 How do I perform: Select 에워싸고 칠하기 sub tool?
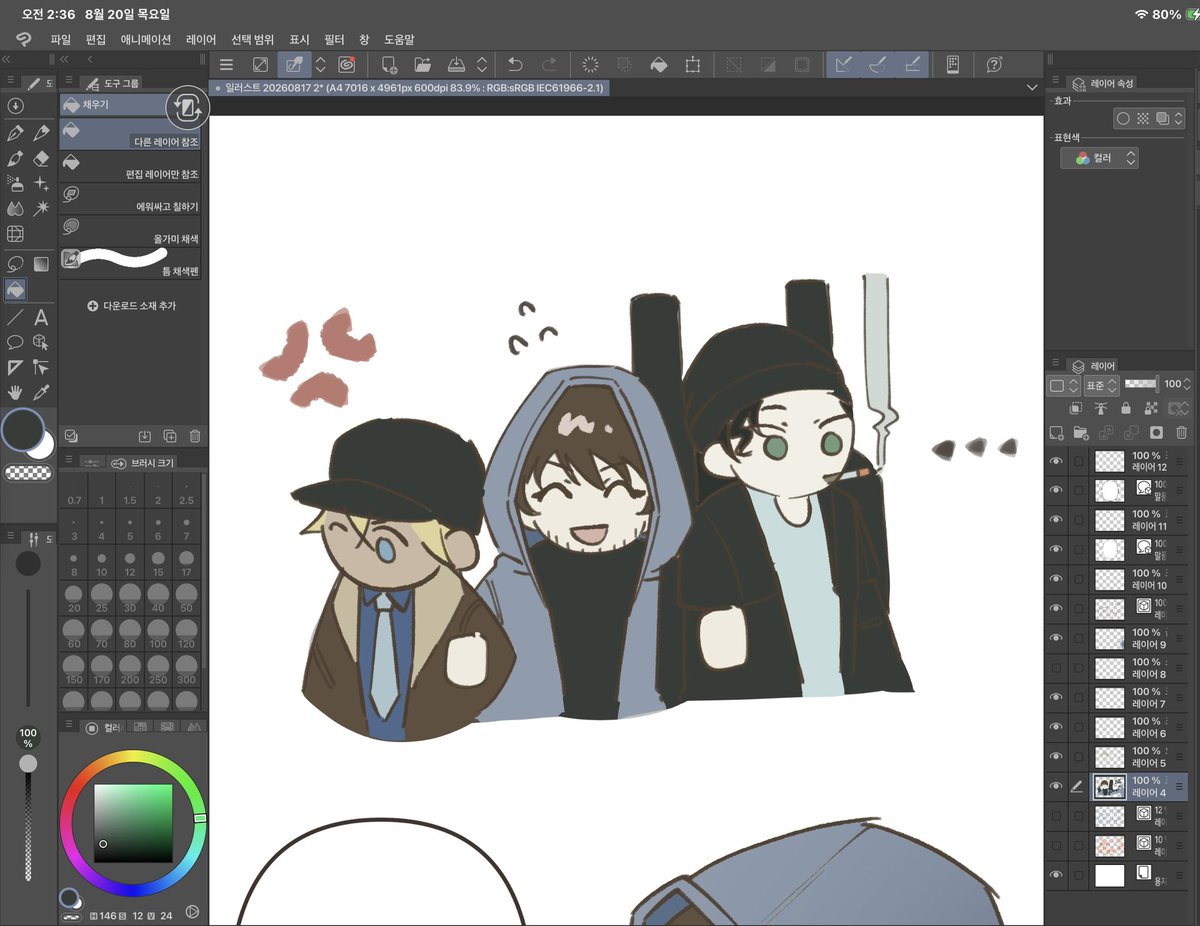[130, 199]
